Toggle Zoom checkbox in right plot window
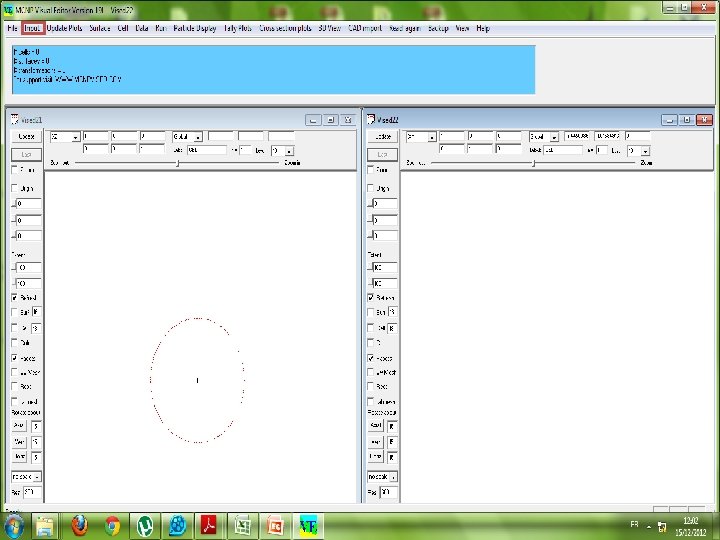 coord(371,169)
